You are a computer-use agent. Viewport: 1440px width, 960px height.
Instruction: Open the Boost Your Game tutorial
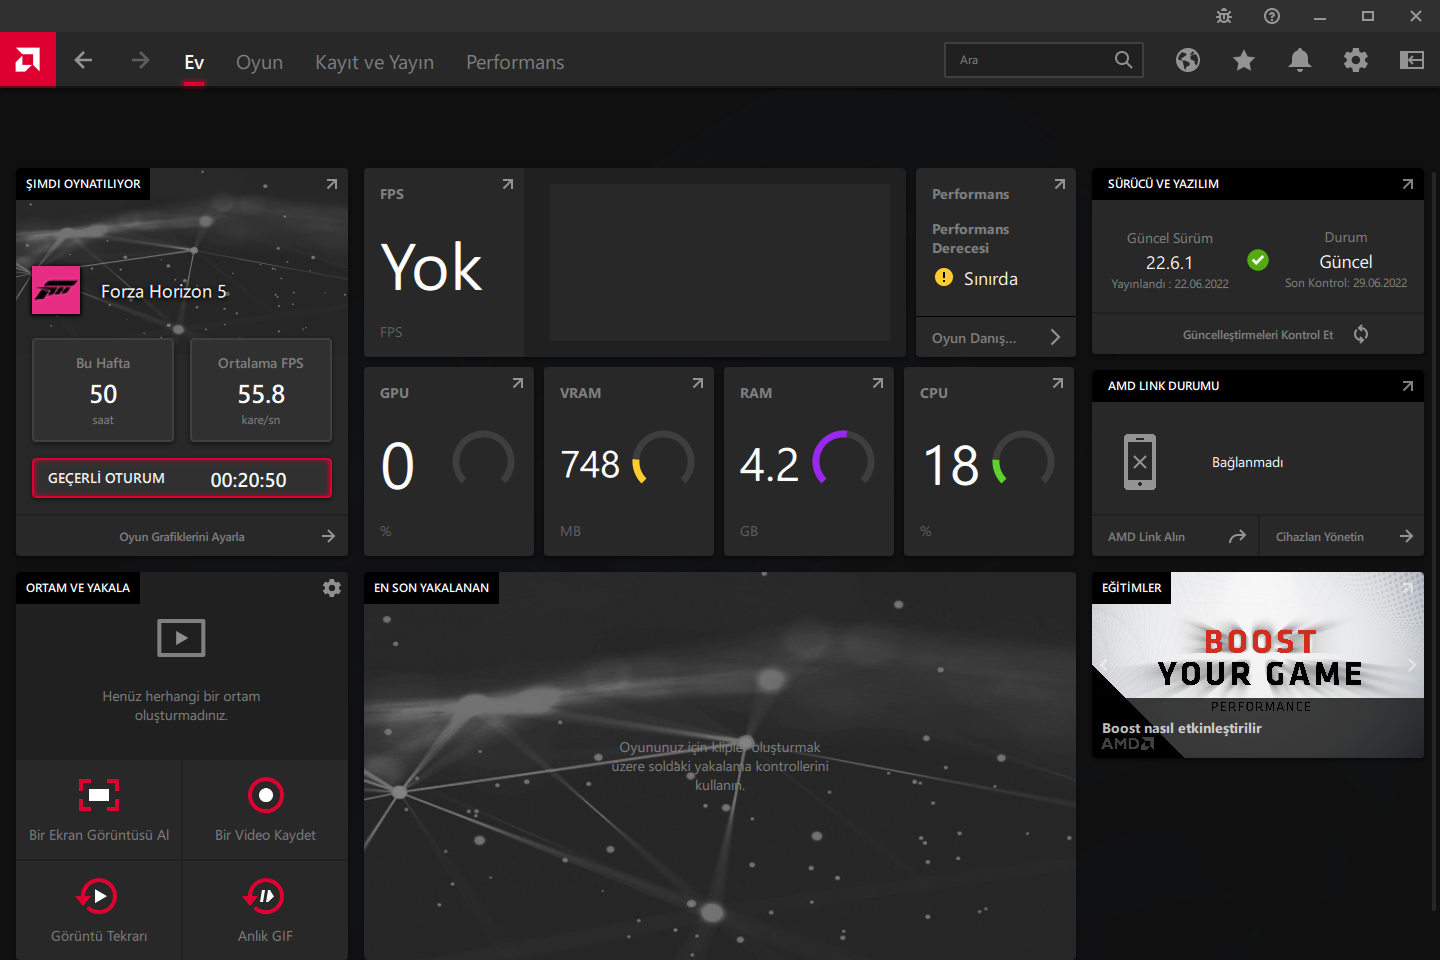(1258, 665)
